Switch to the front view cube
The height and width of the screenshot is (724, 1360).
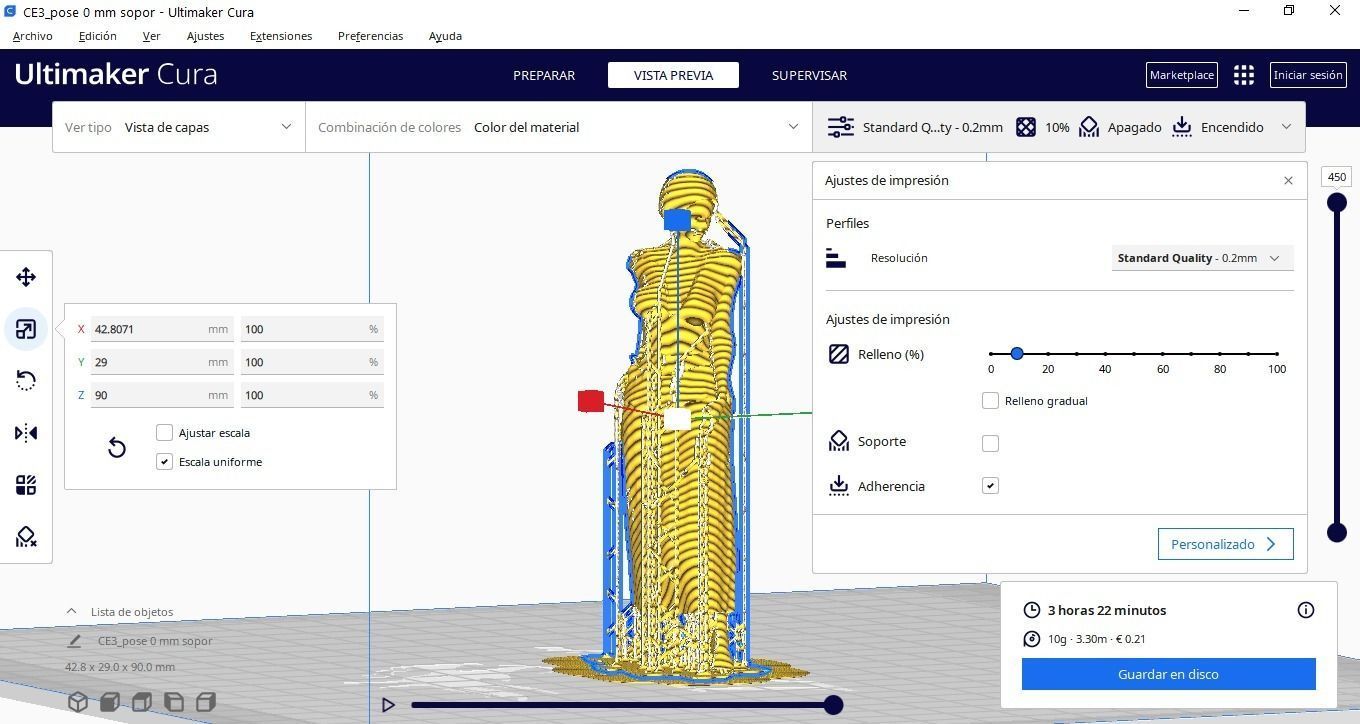tap(110, 702)
